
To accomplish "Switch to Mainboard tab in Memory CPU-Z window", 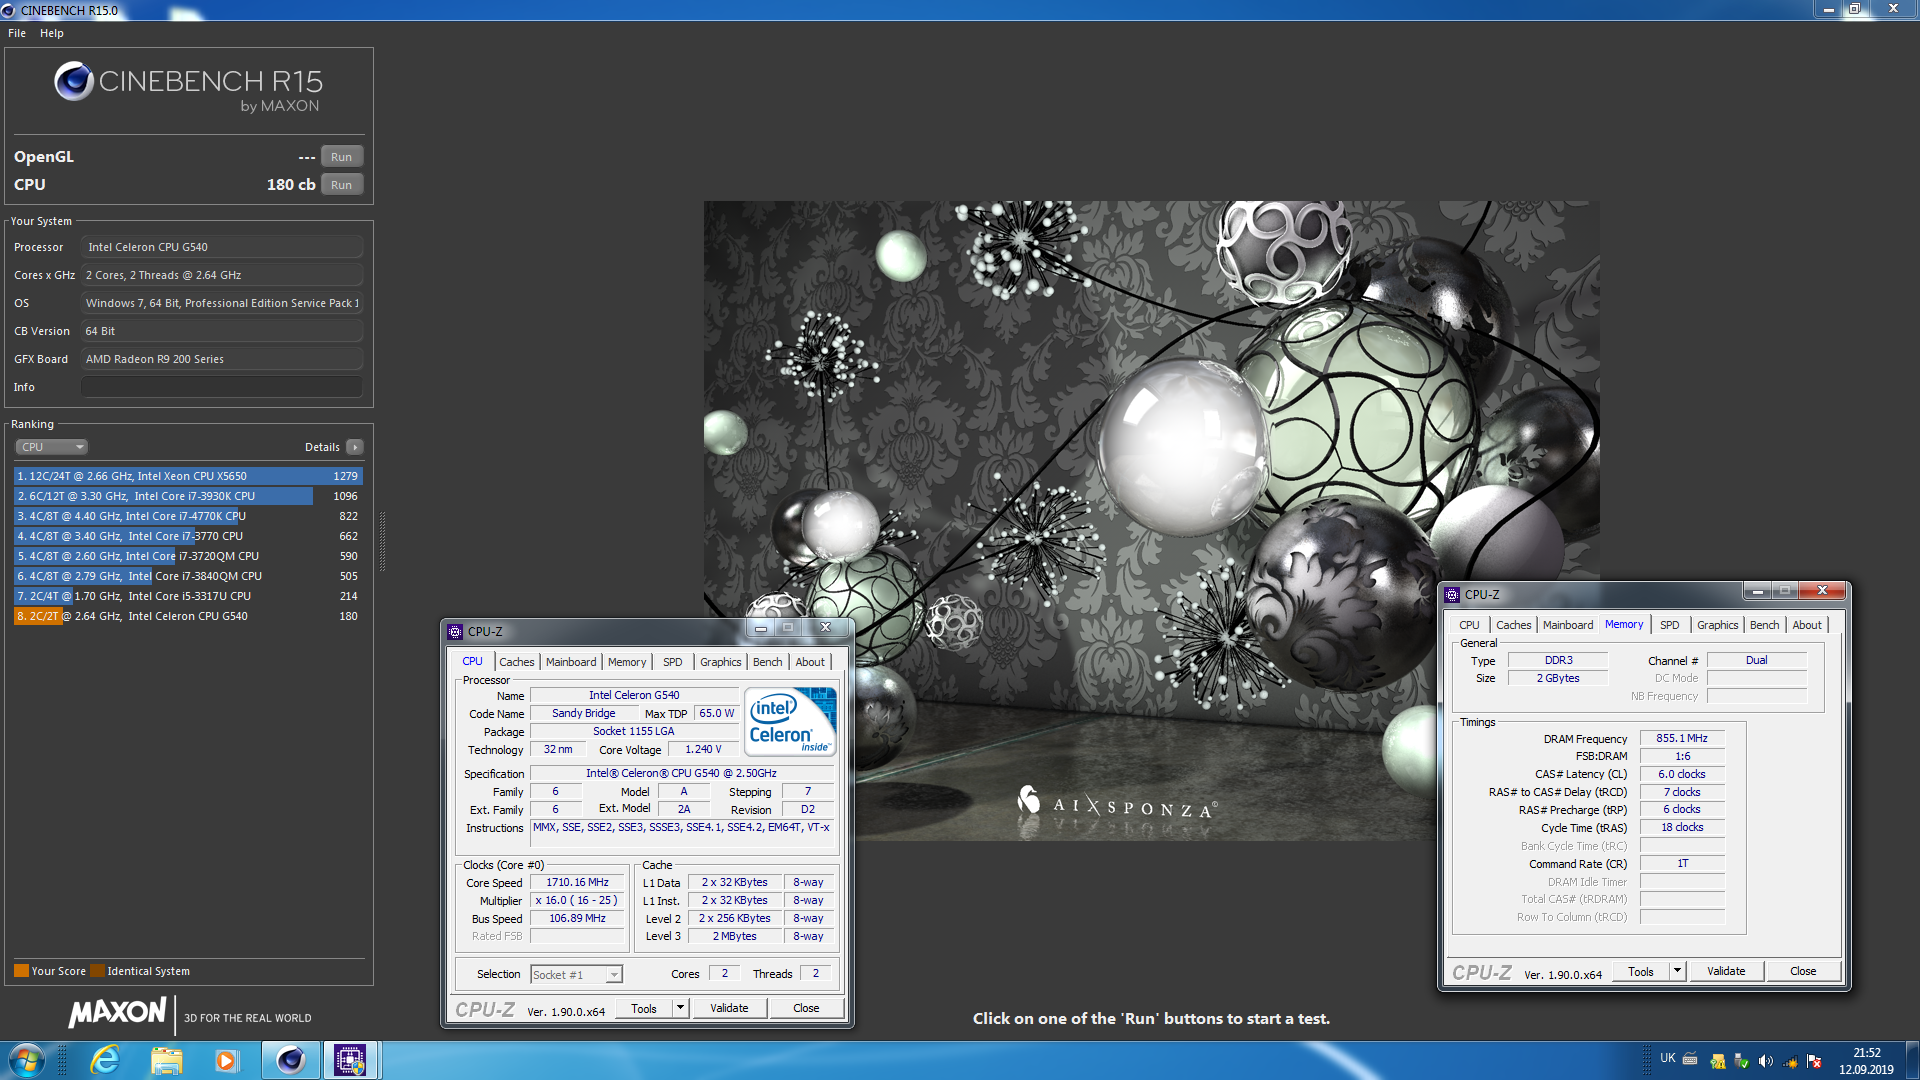I will (x=1568, y=625).
